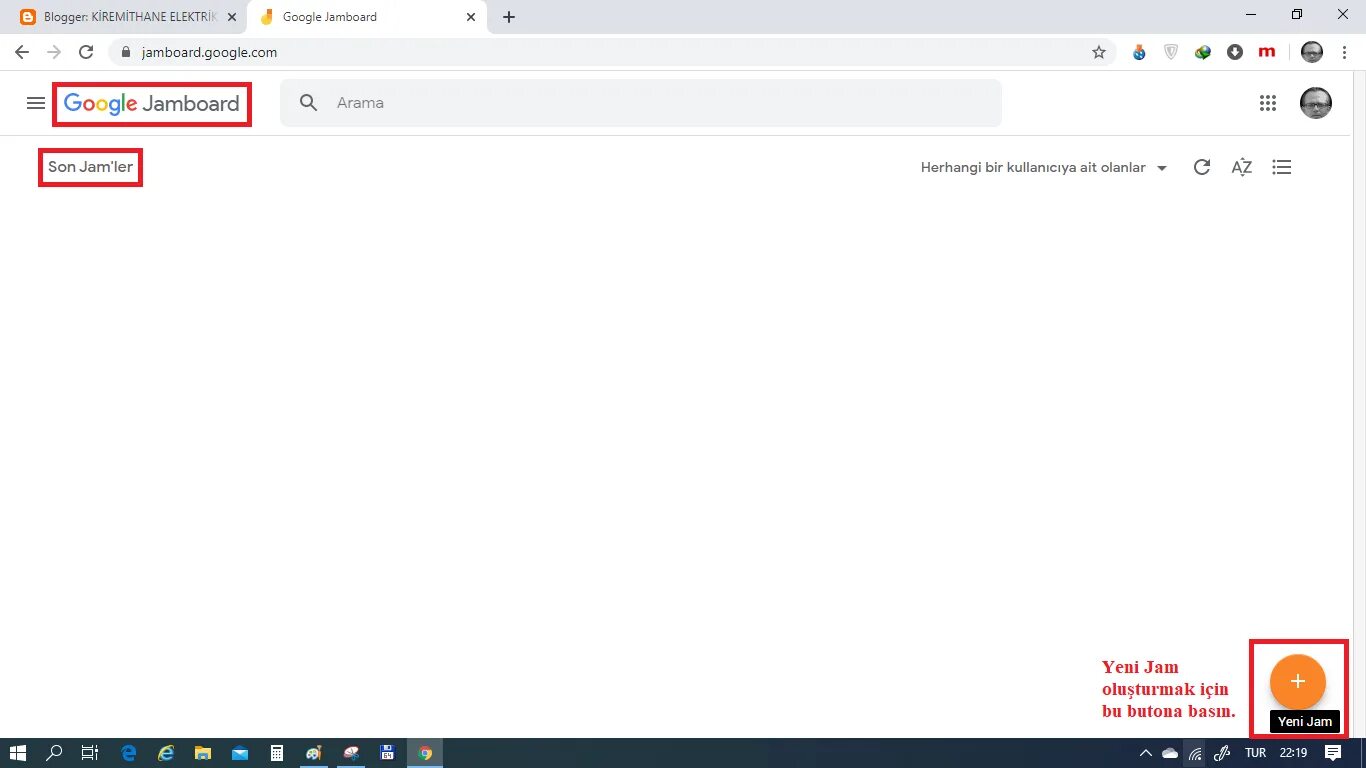Launch Microsoft Edge from the taskbar

[129, 753]
